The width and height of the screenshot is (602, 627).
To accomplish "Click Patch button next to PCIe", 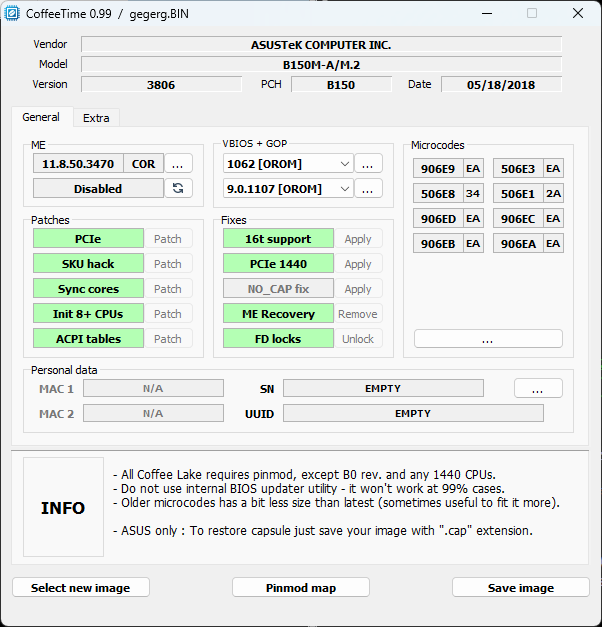I will point(168,239).
